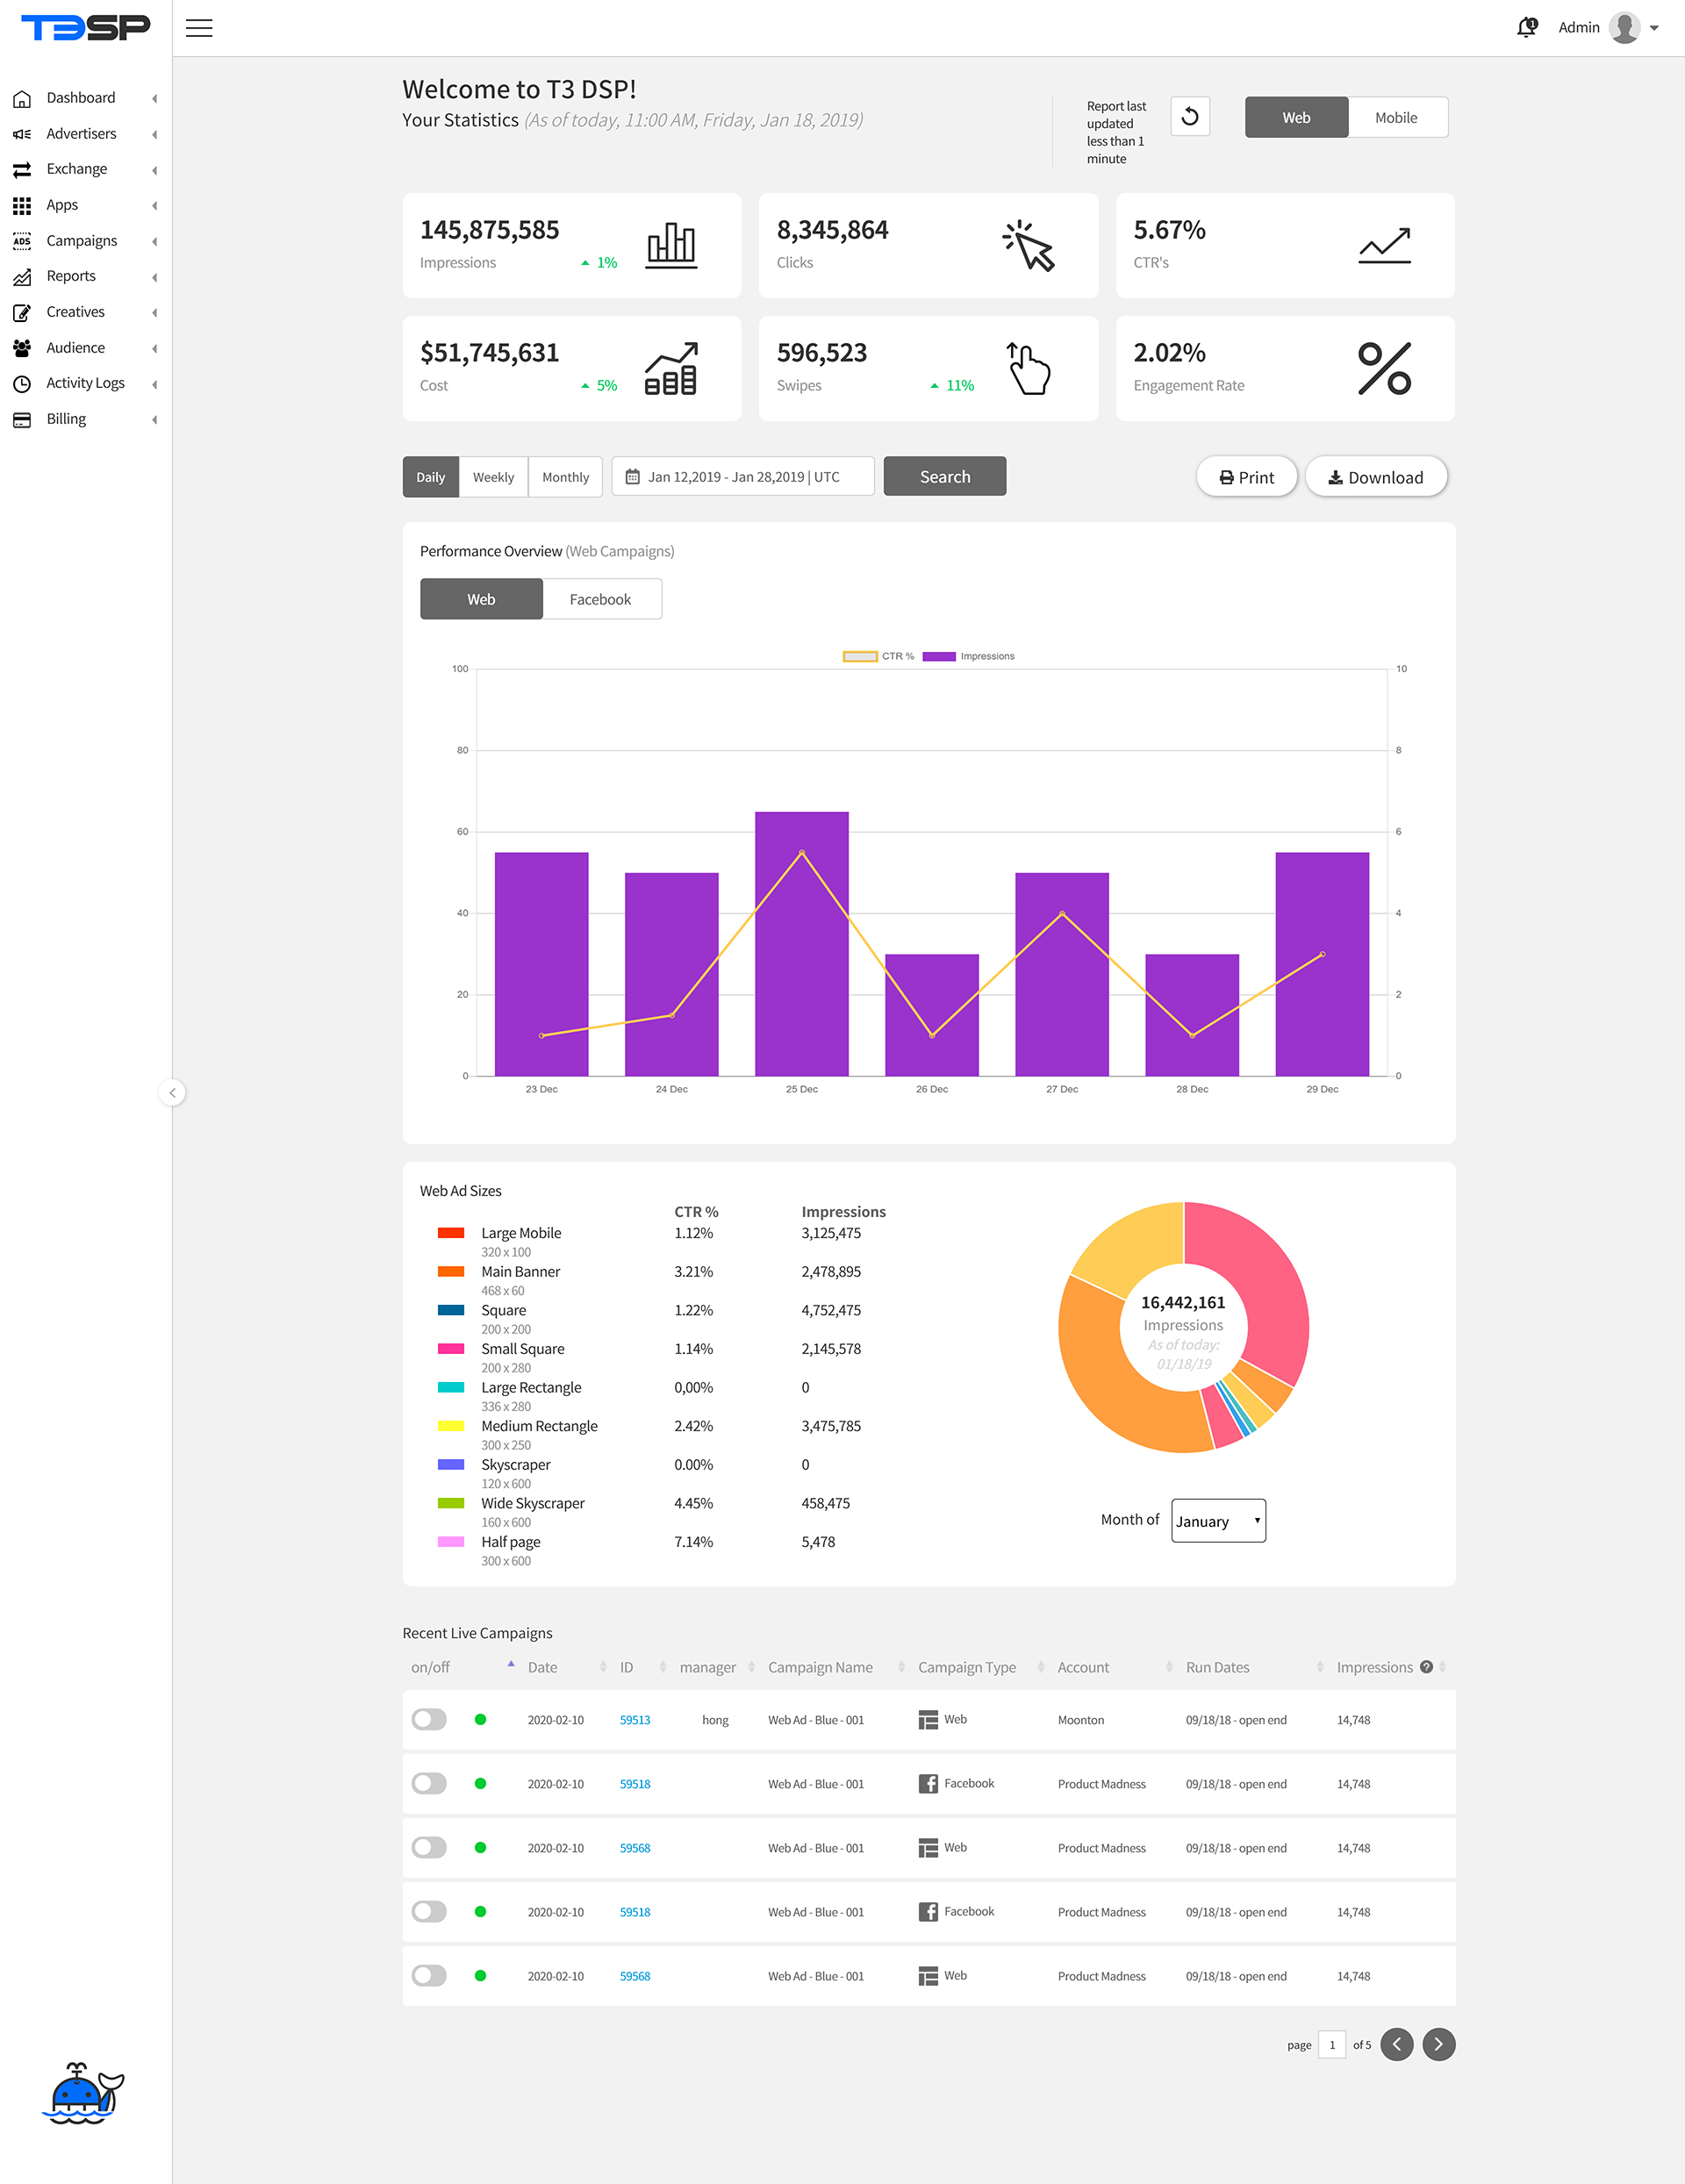This screenshot has height=2184, width=1685.
Task: Click the date range input field
Action: pyautogui.click(x=742, y=476)
